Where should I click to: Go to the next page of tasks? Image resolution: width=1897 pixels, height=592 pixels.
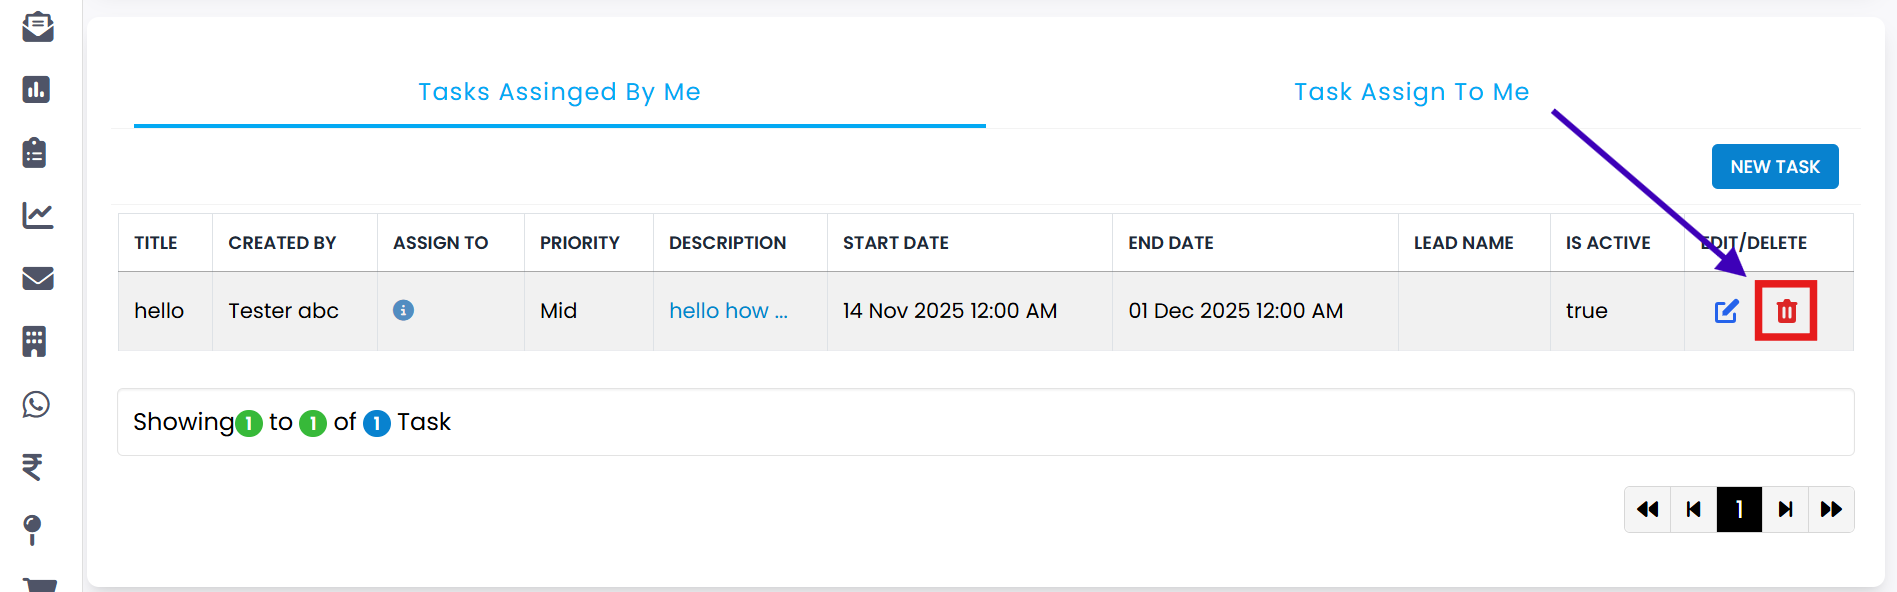click(x=1785, y=509)
